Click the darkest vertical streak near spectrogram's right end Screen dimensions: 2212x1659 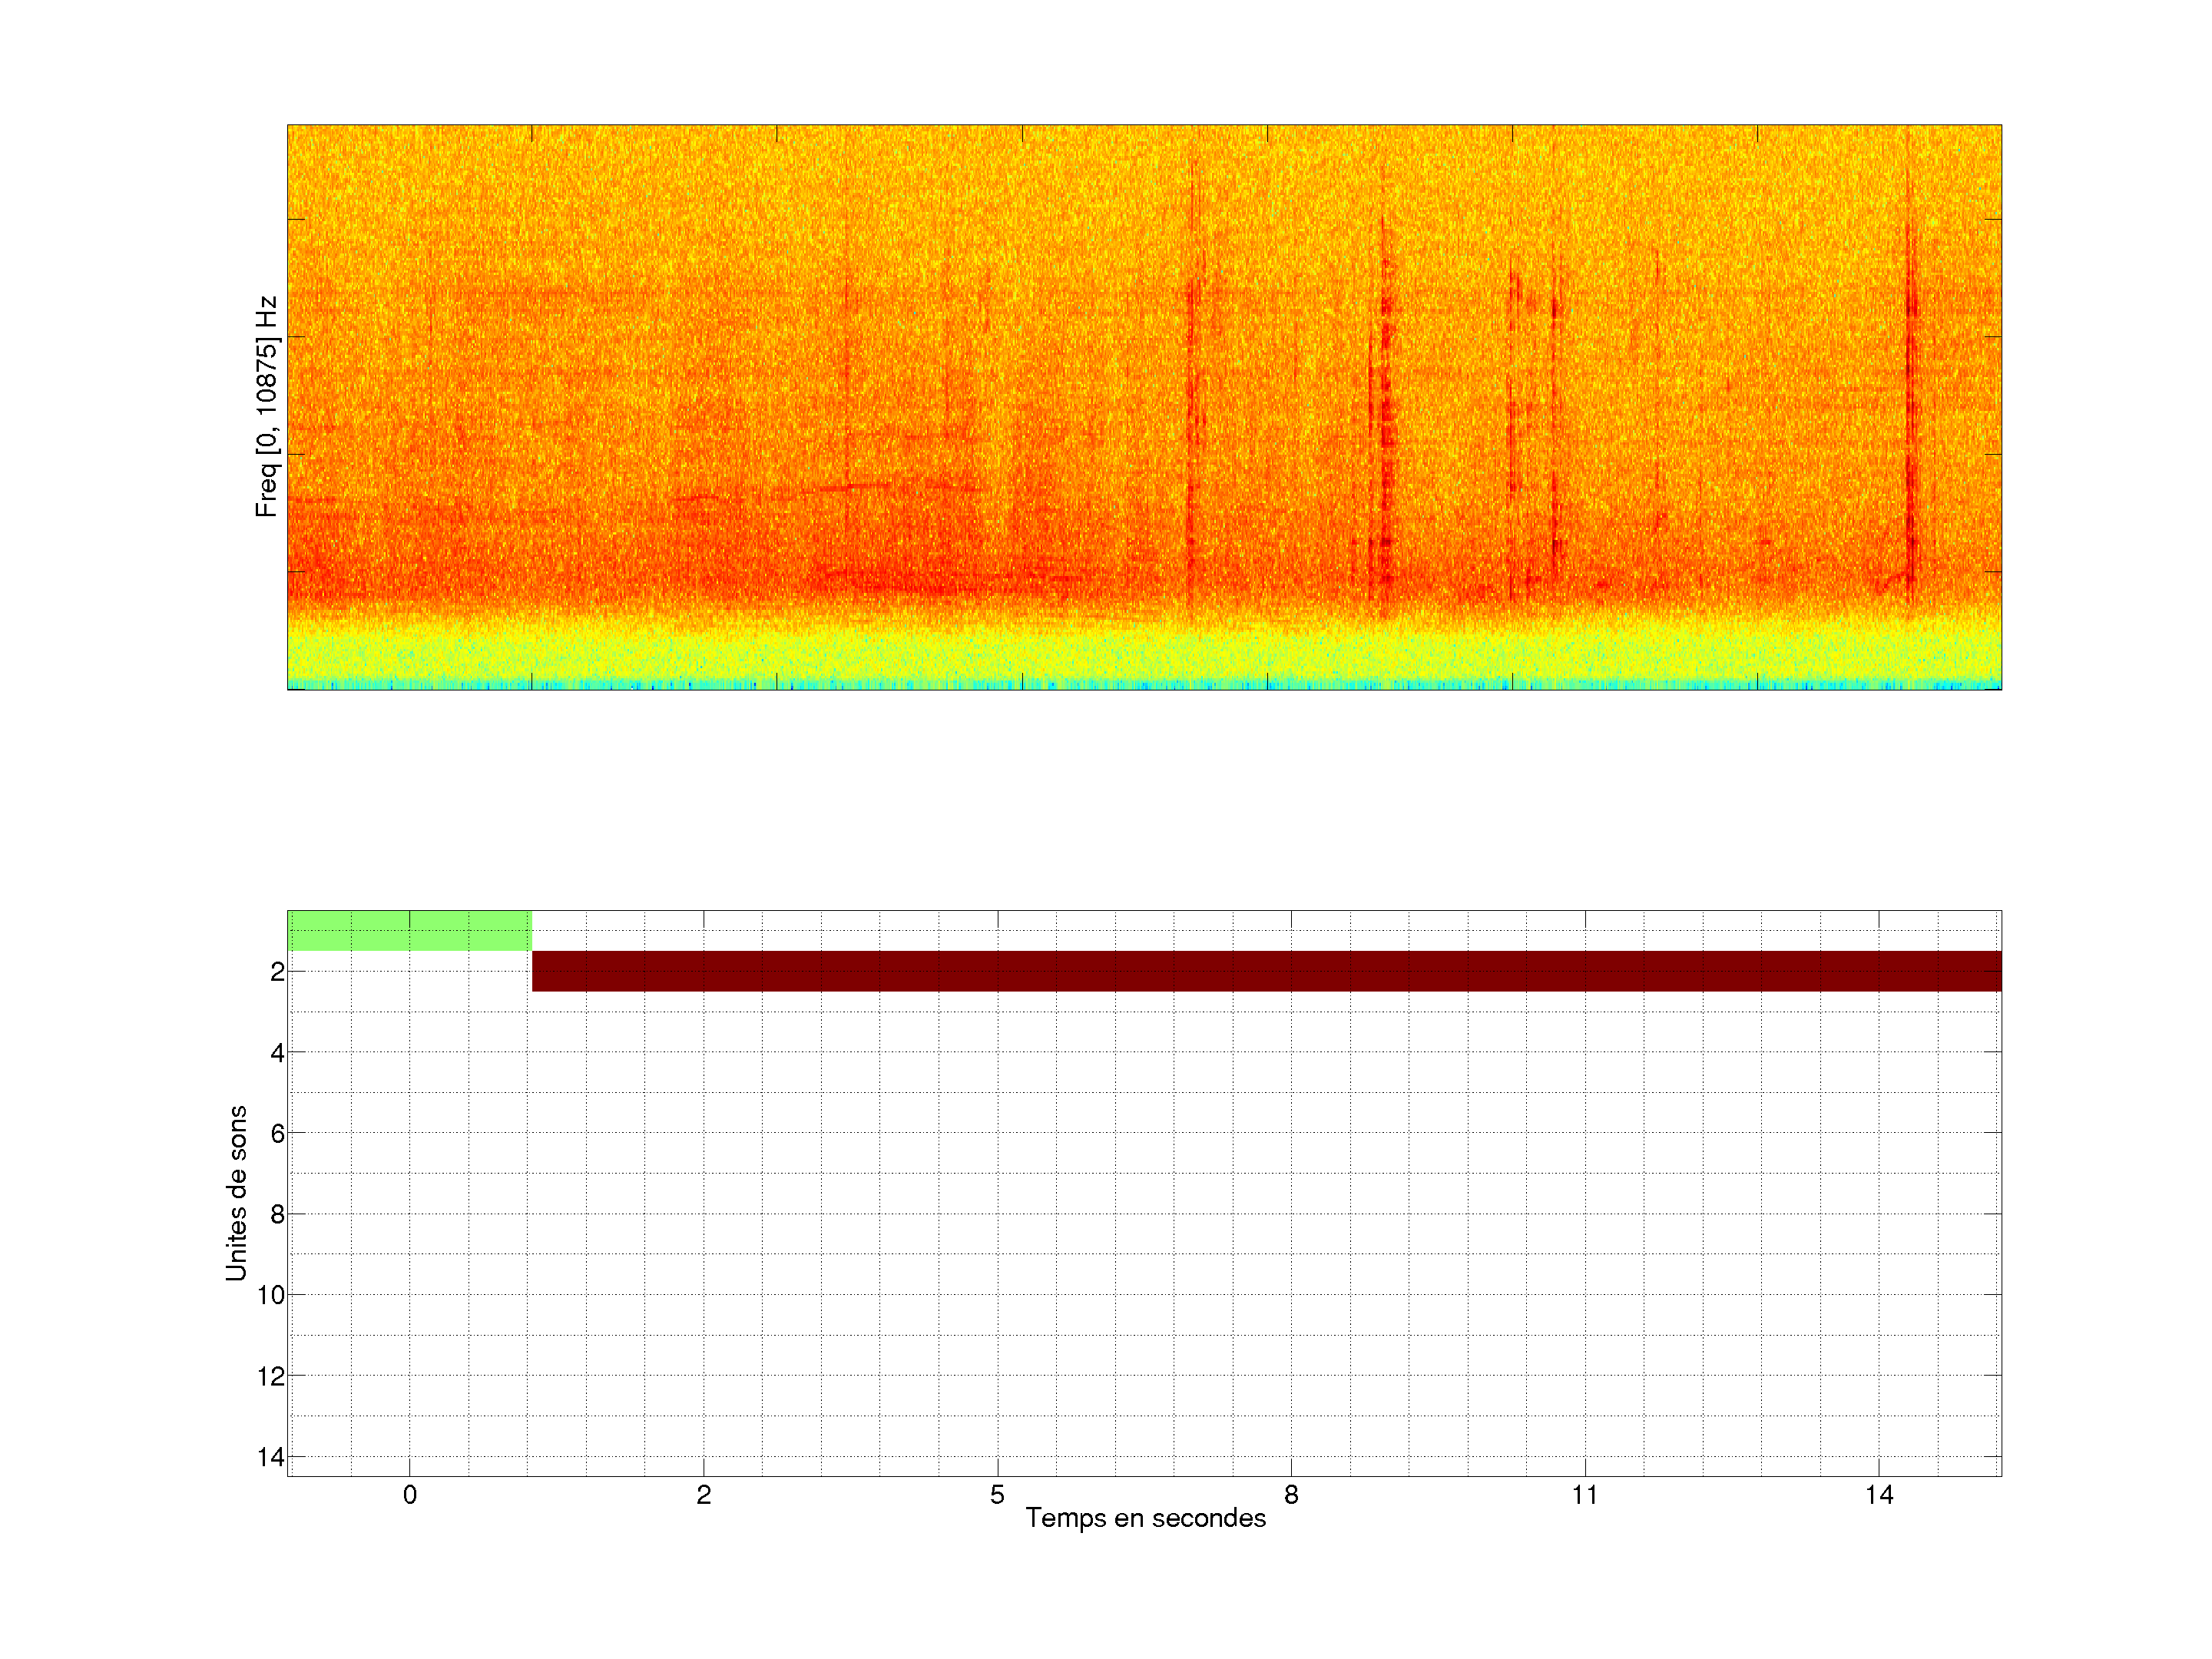[1910, 400]
